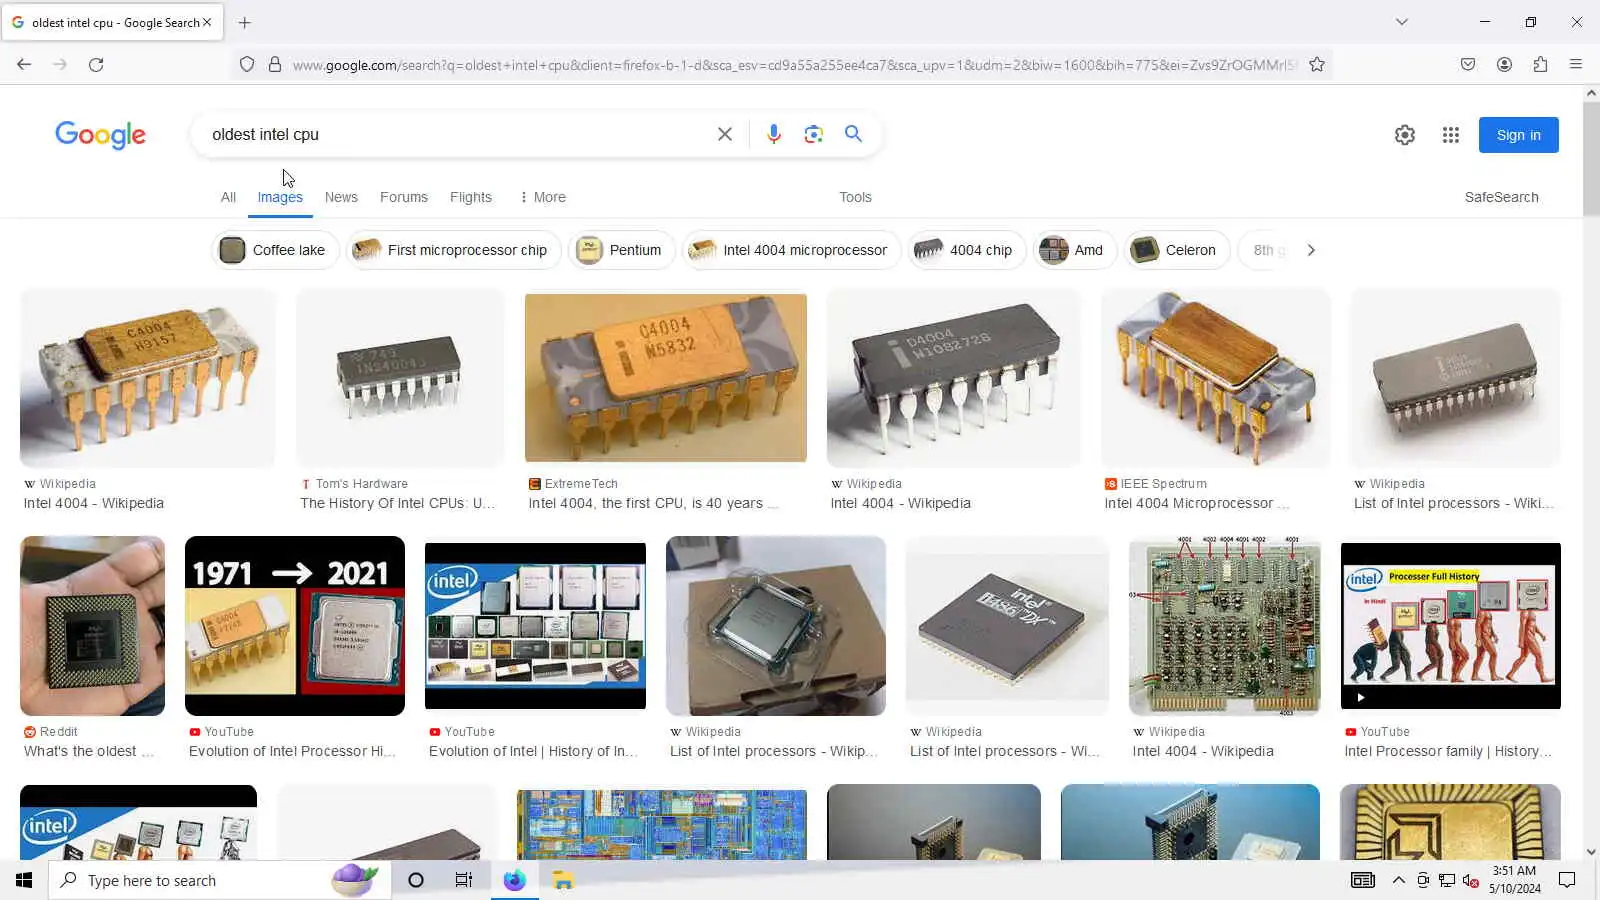Open the 1971 to 2021 YouTube thumbnail

tap(295, 626)
